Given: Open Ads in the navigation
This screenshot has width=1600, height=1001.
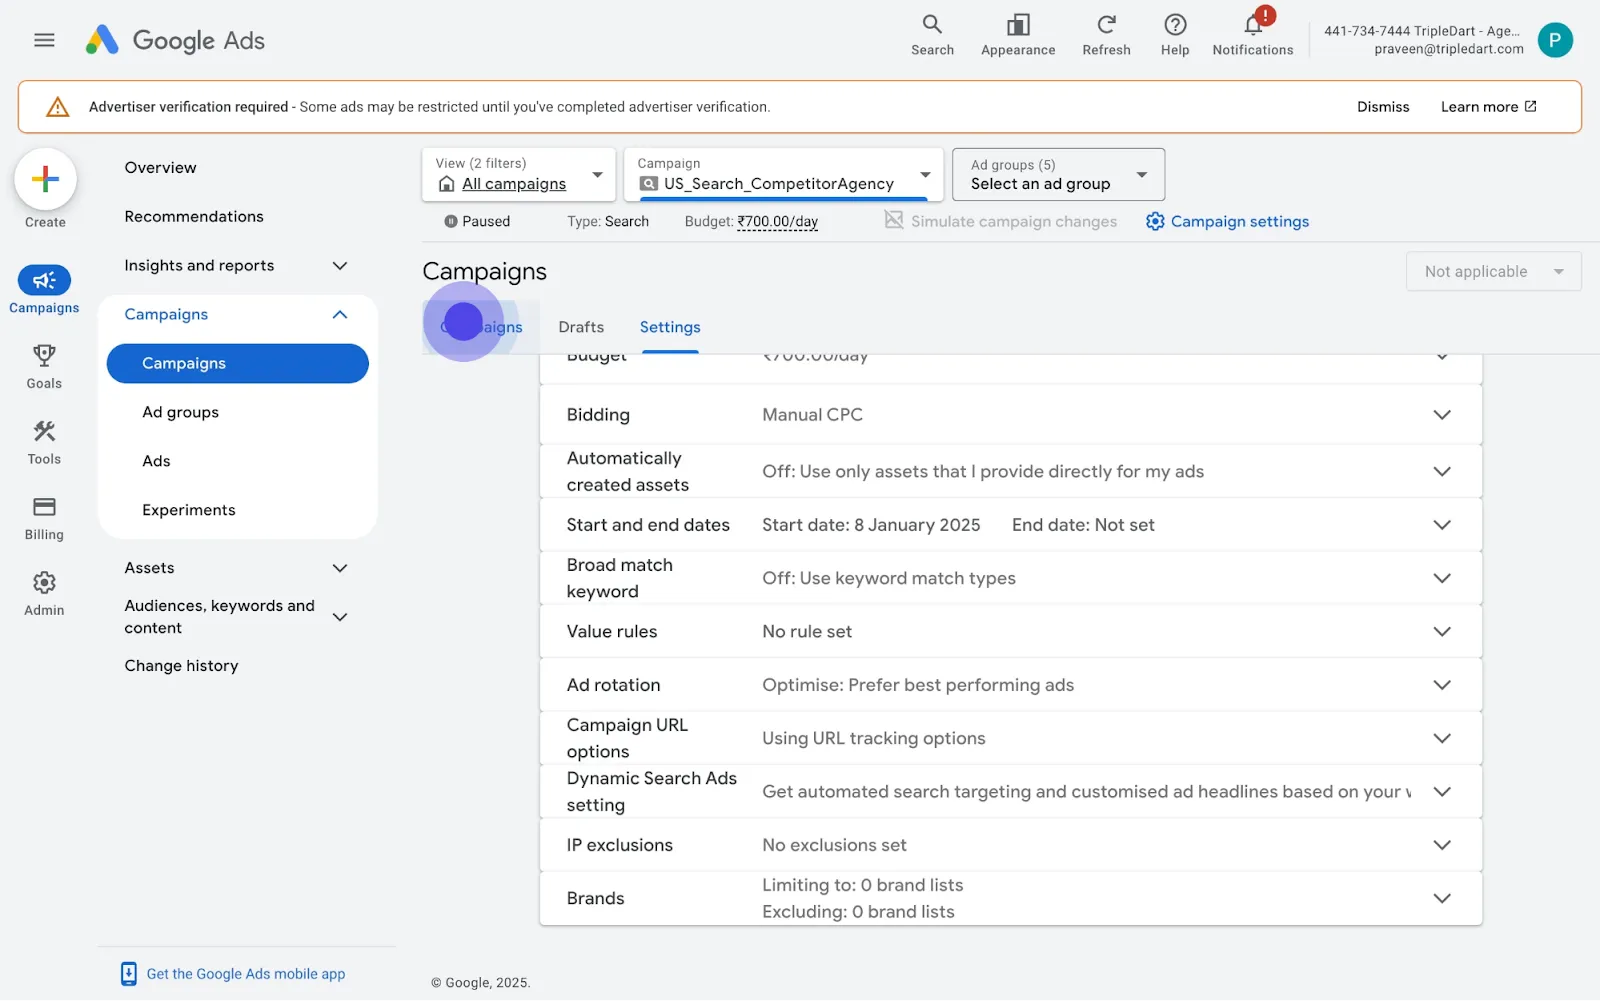Looking at the screenshot, I should [156, 461].
